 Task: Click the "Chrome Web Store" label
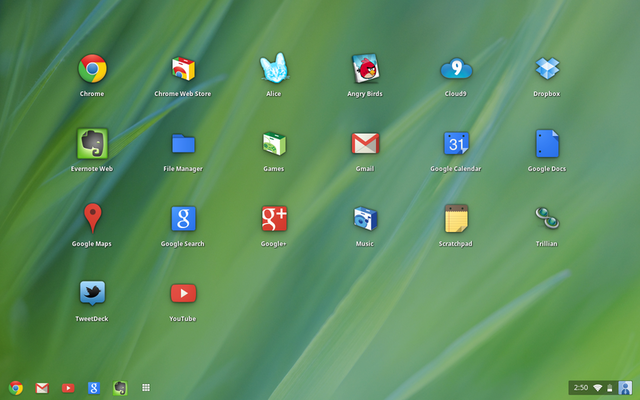183,94
